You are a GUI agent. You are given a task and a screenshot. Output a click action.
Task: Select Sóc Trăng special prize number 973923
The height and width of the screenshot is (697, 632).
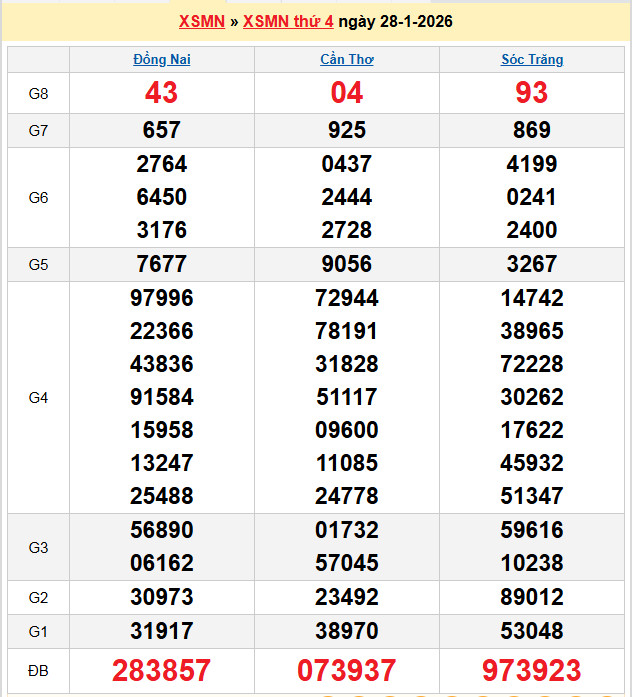pos(531,670)
